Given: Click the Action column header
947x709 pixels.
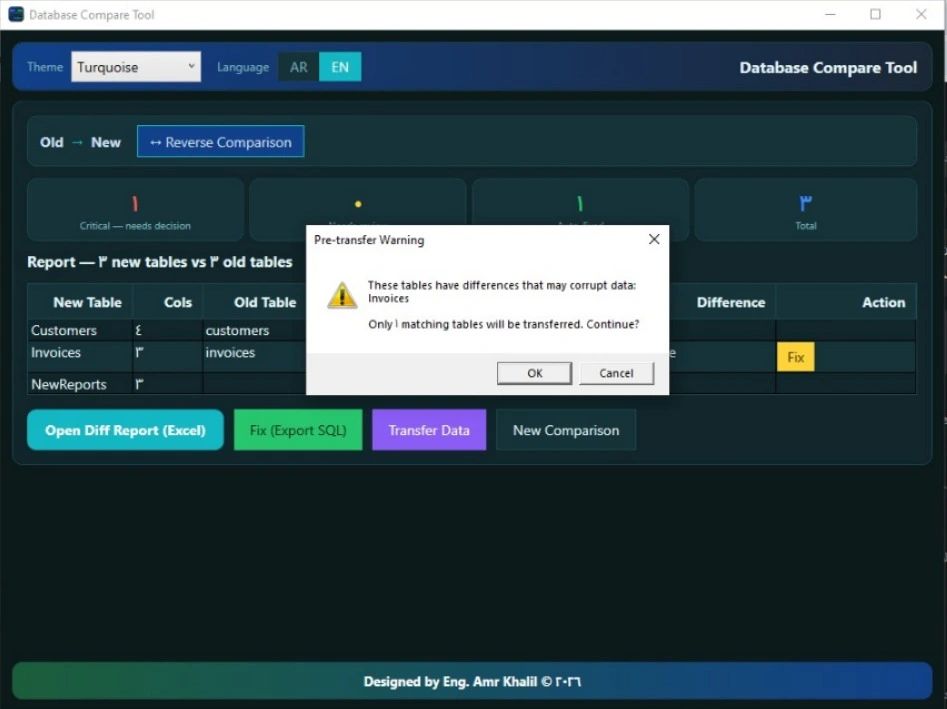Looking at the screenshot, I should (846, 302).
